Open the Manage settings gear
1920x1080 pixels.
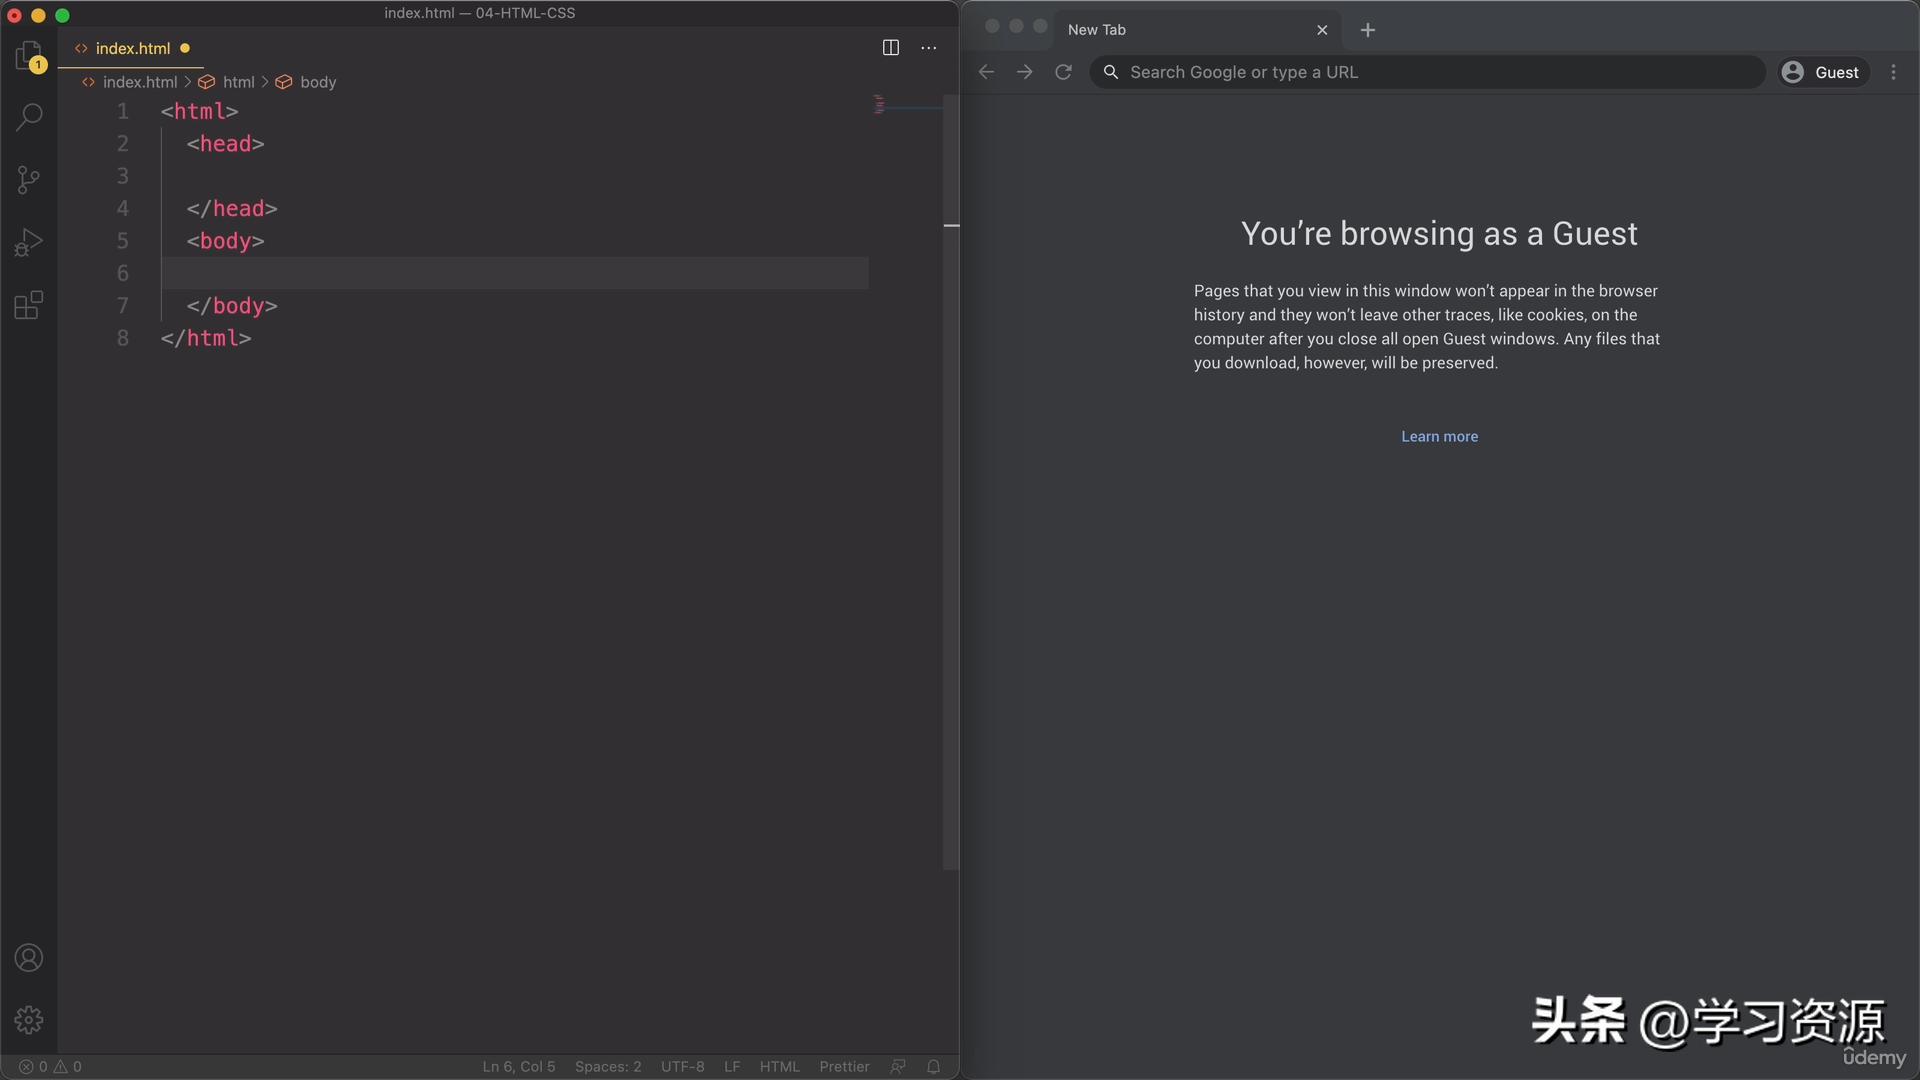tap(29, 1020)
